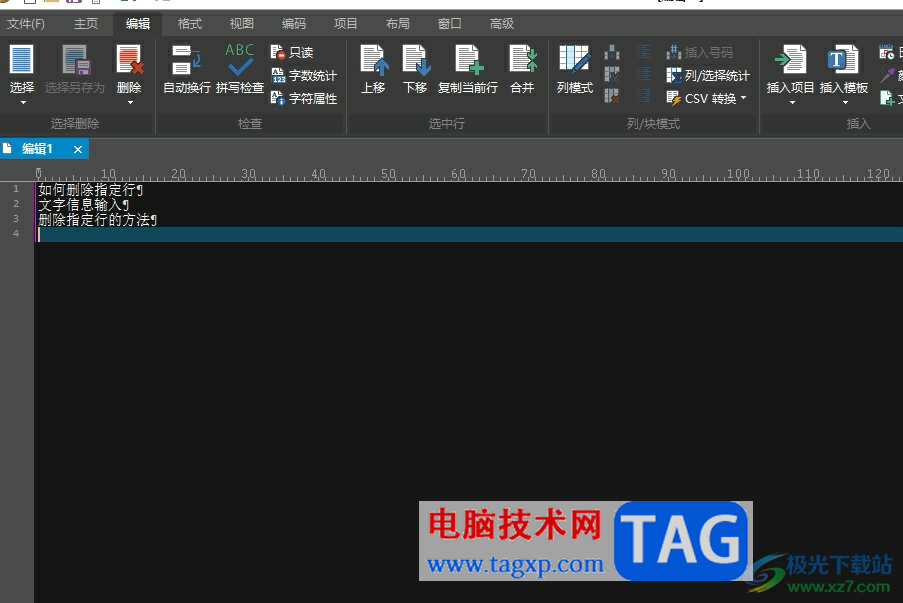903x603 pixels.
Task: Switch to the 格式 ribbon tab
Action: coord(189,24)
